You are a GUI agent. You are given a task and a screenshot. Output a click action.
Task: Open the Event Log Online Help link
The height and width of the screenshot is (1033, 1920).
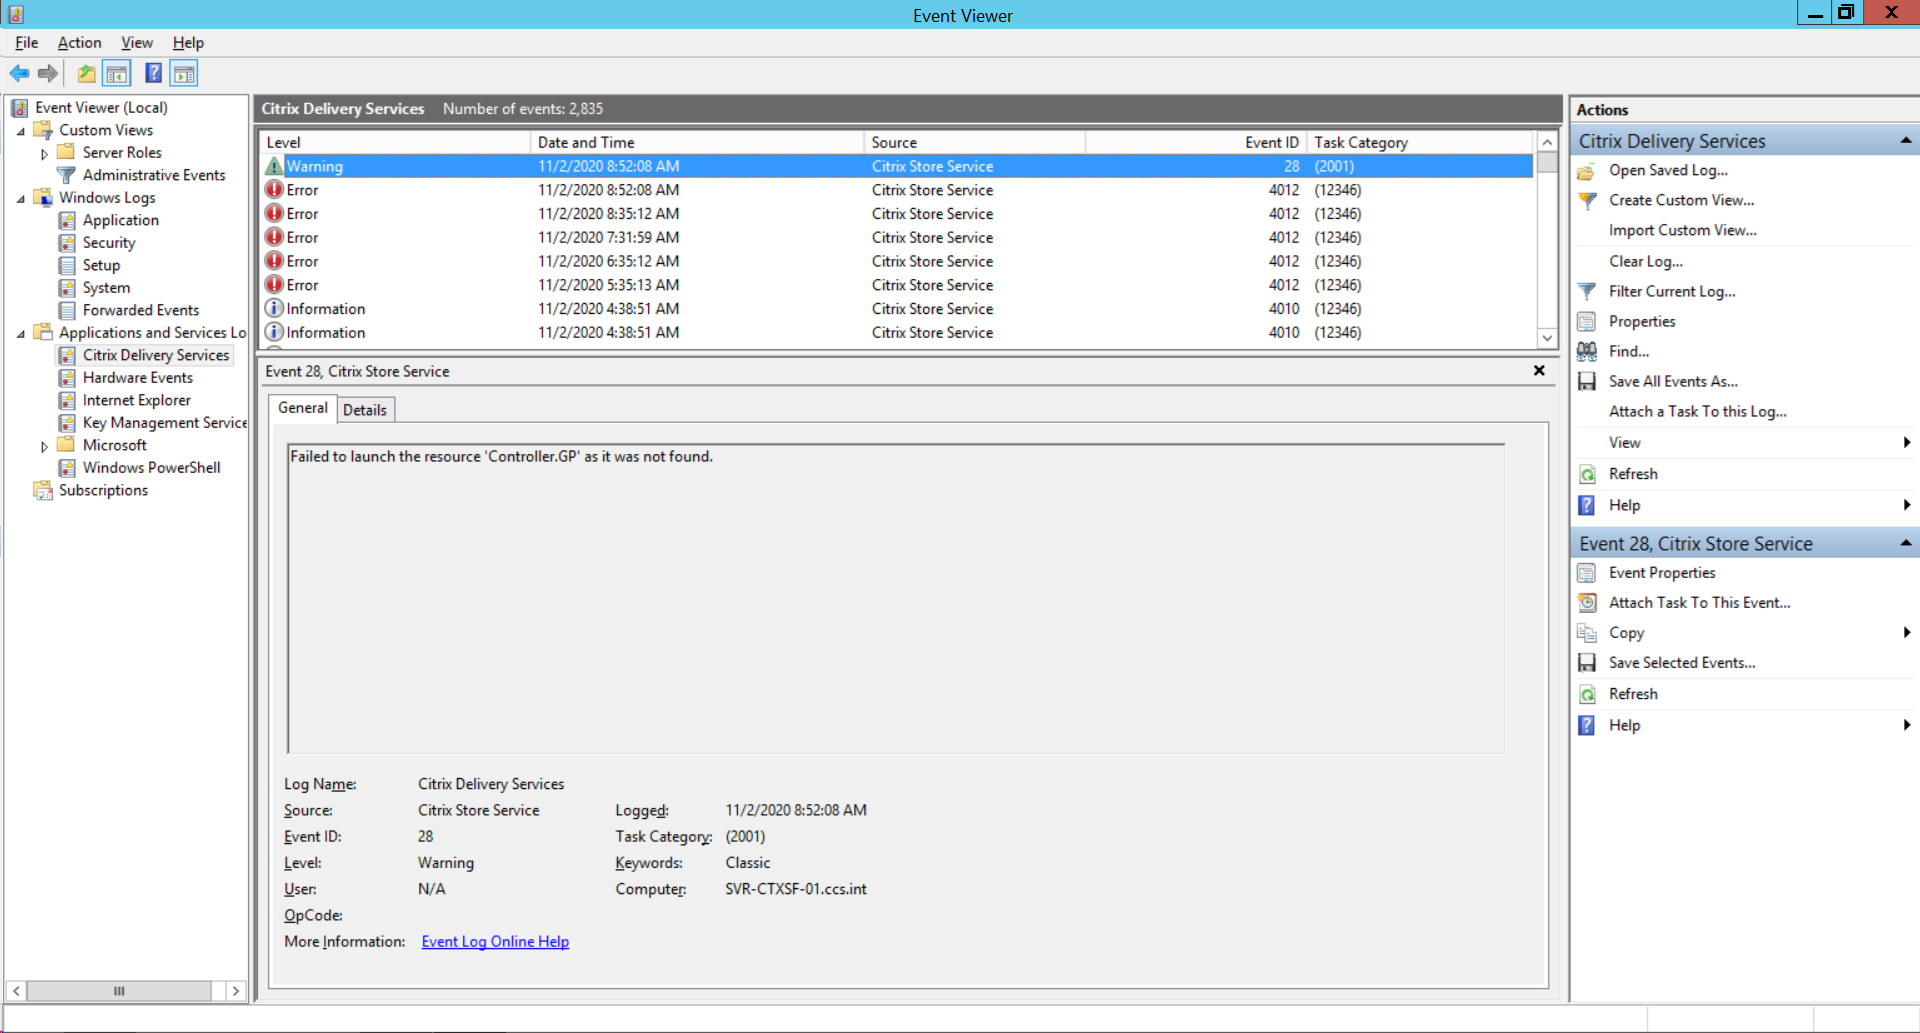[495, 941]
